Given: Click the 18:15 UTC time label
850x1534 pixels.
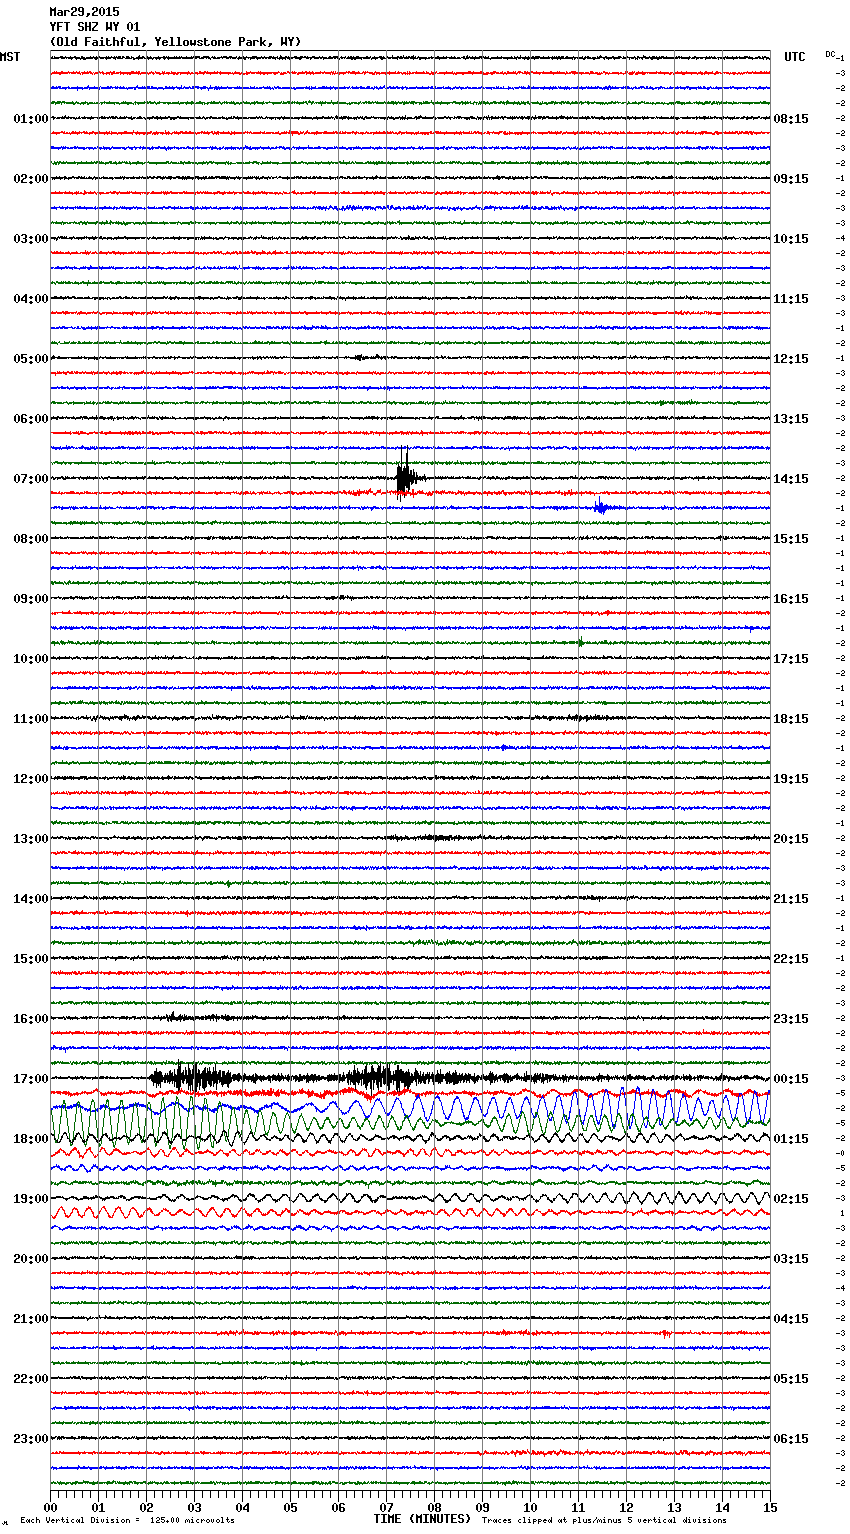Looking at the screenshot, I should click(791, 719).
